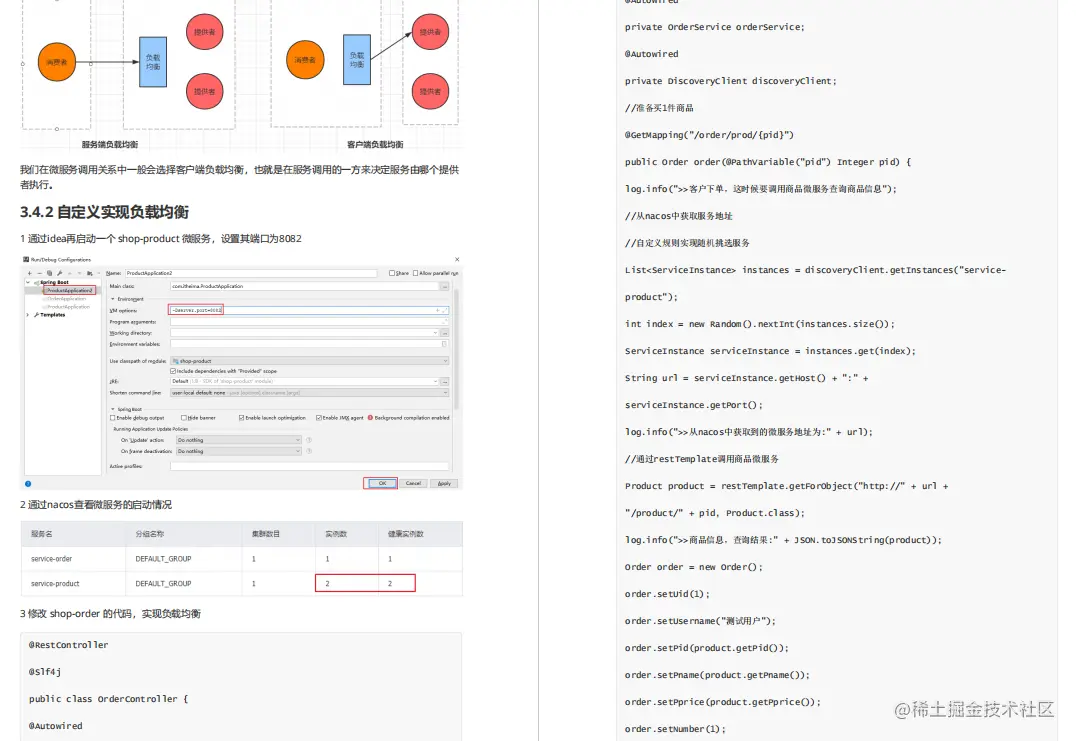The height and width of the screenshot is (741, 1076).
Task: Click the 健康实例数 table header
Action: click(406, 534)
